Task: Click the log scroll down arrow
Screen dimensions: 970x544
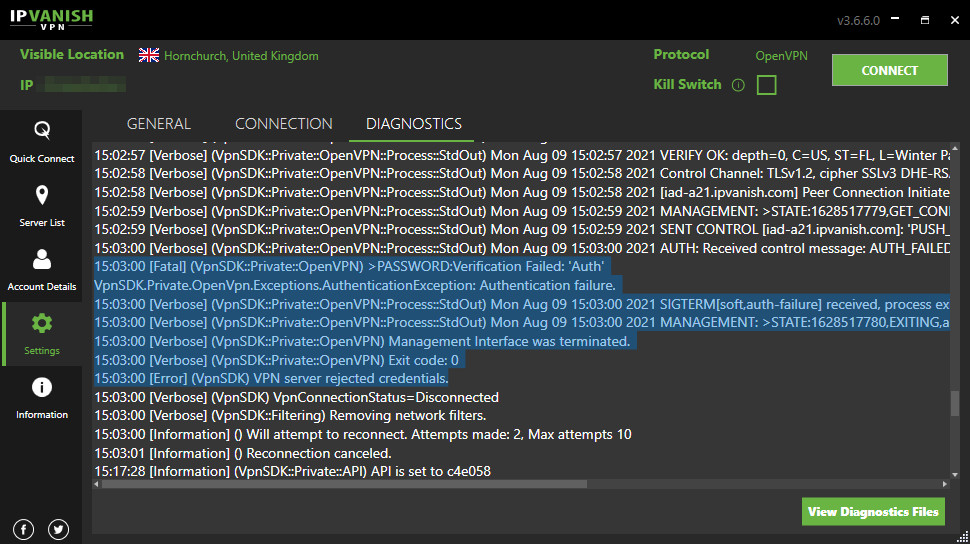Action: coord(955,475)
